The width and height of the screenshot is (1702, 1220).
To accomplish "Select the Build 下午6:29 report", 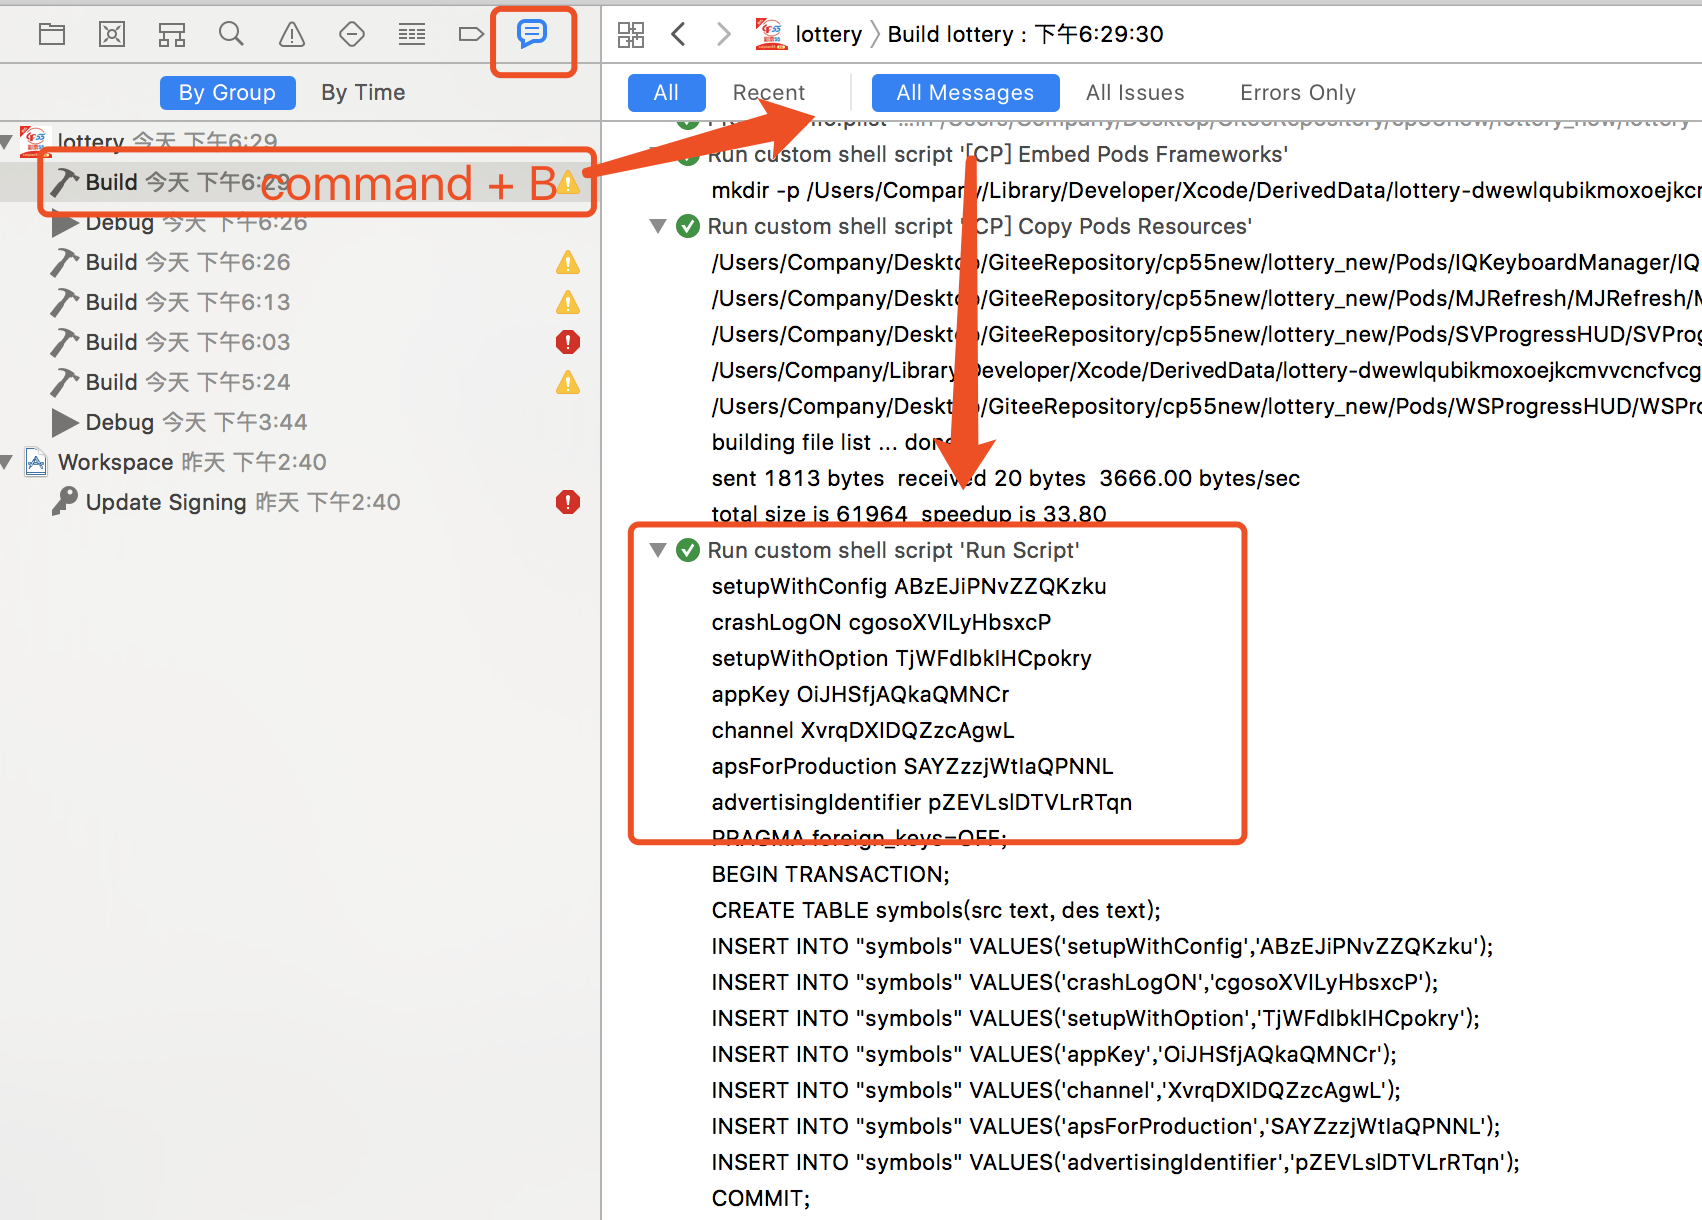I will tap(300, 182).
